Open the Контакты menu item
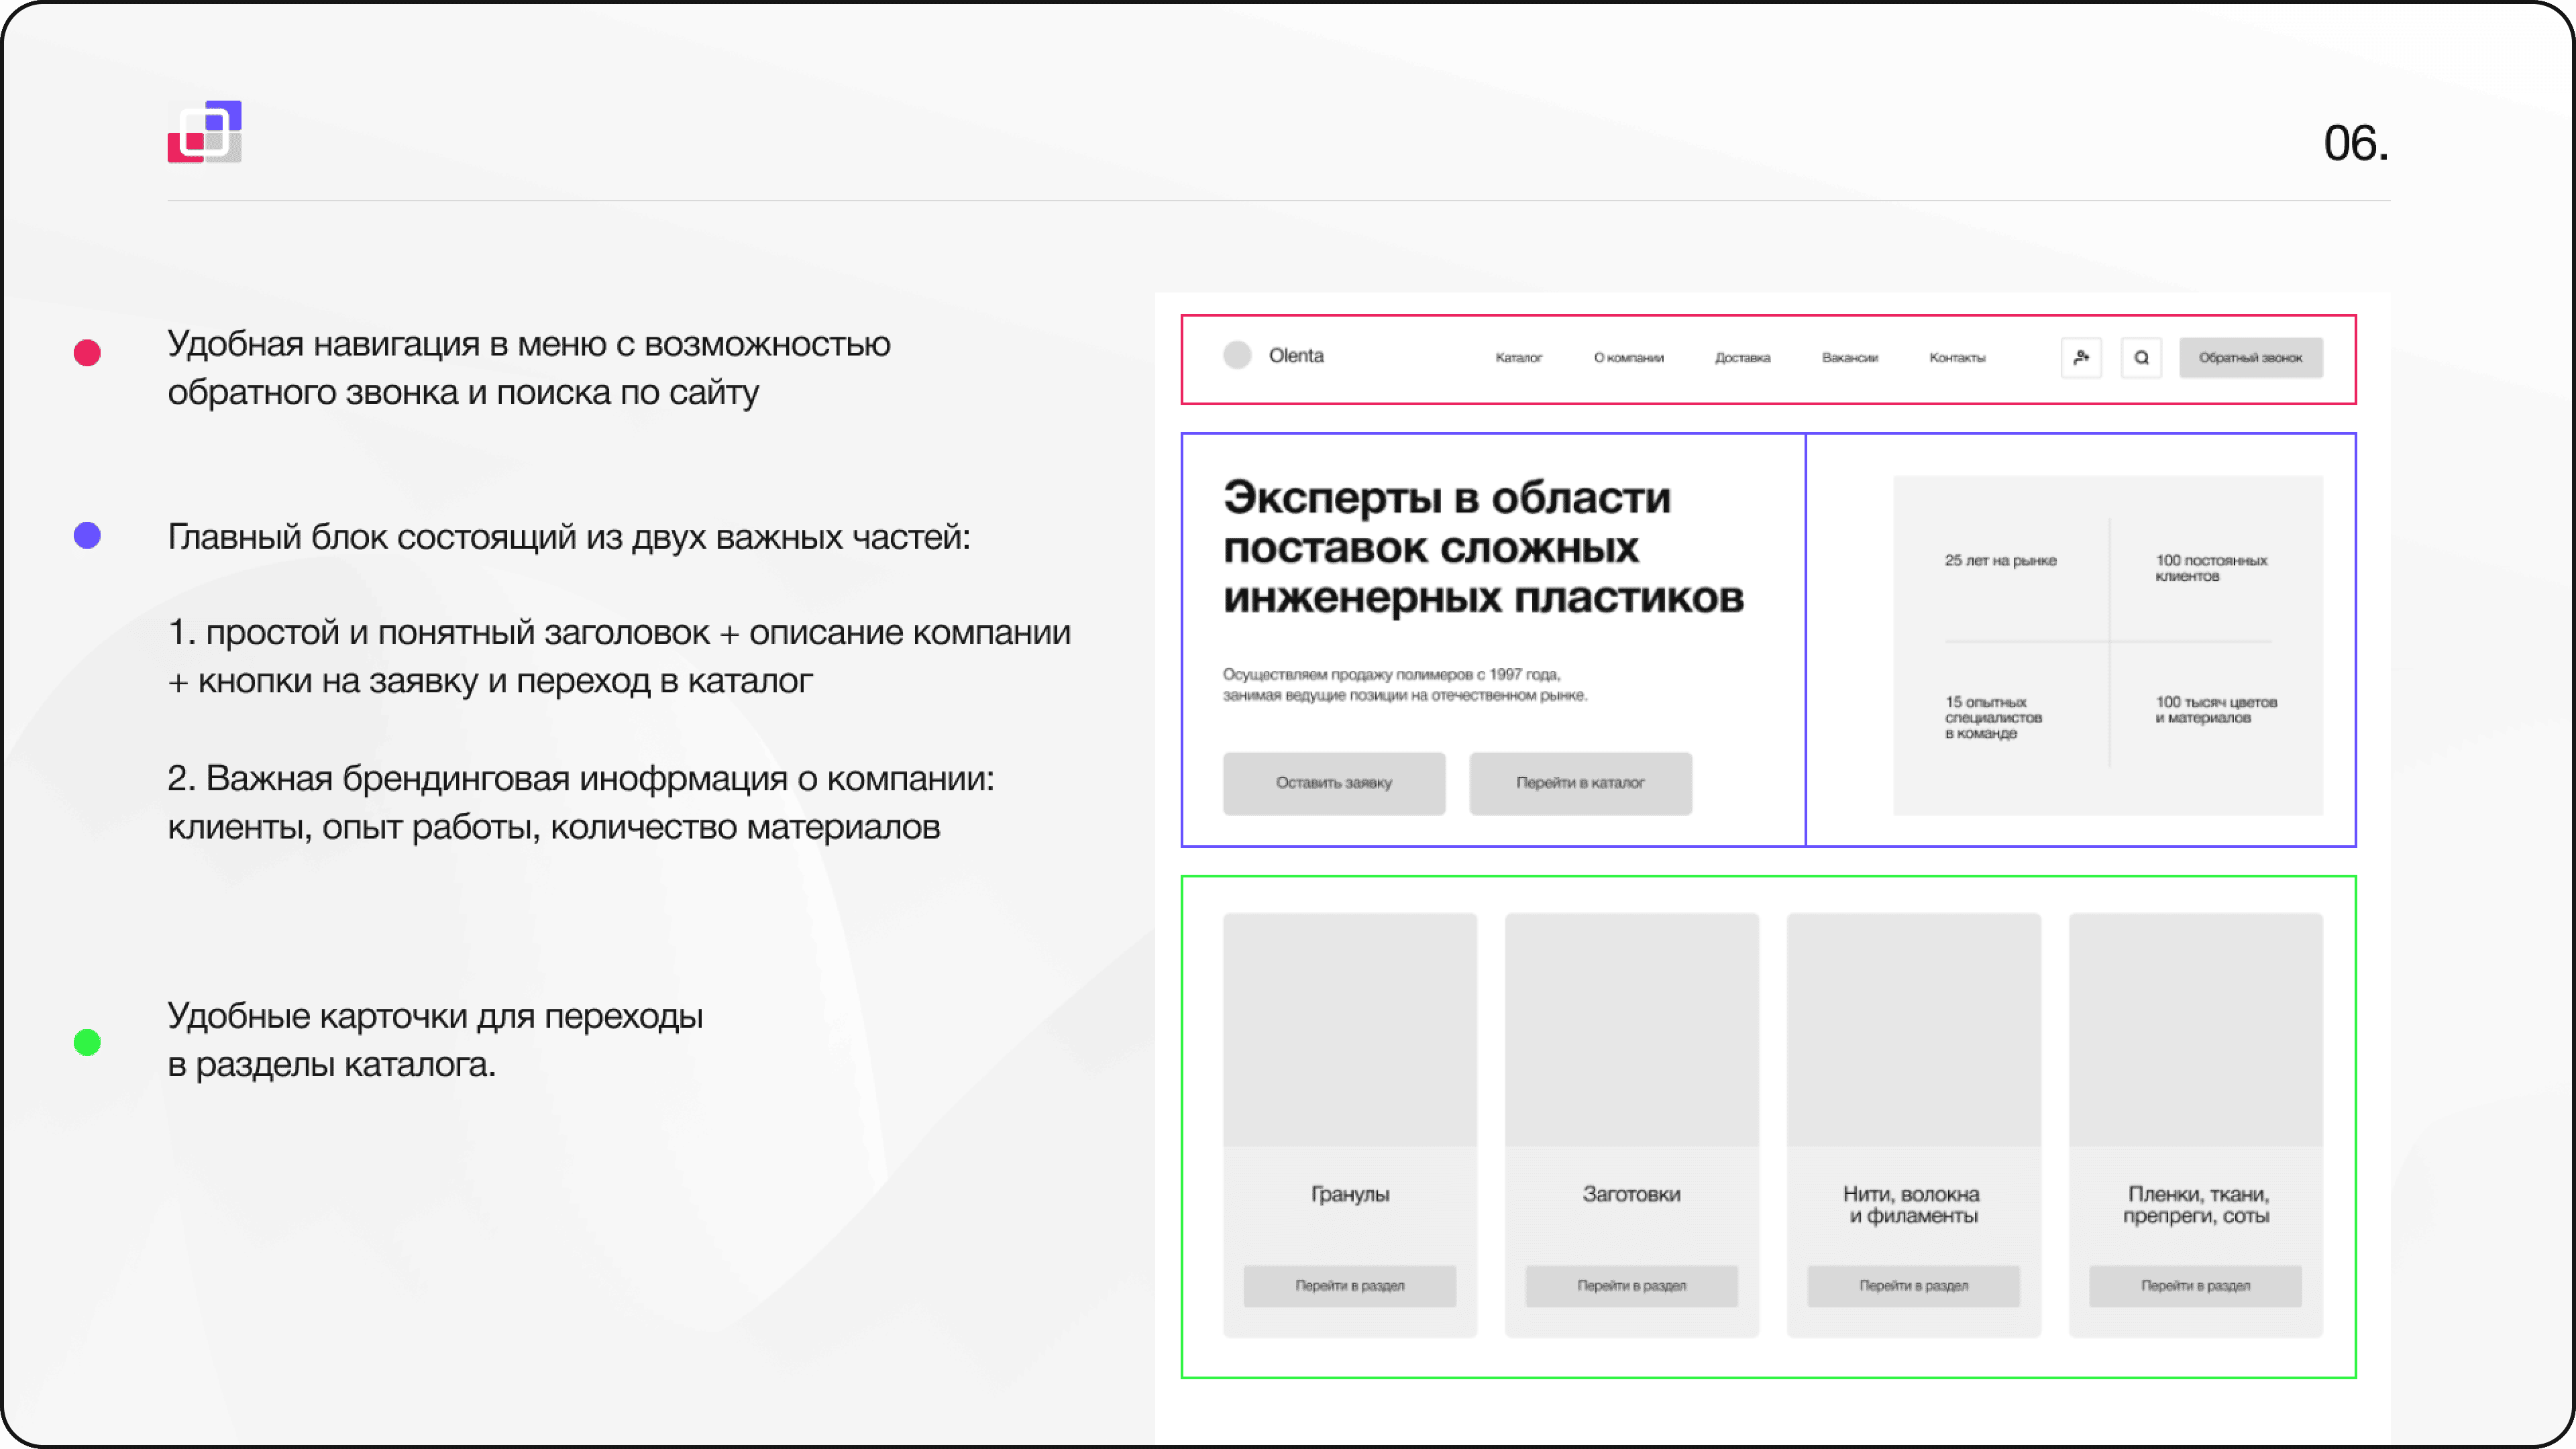 1957,357
